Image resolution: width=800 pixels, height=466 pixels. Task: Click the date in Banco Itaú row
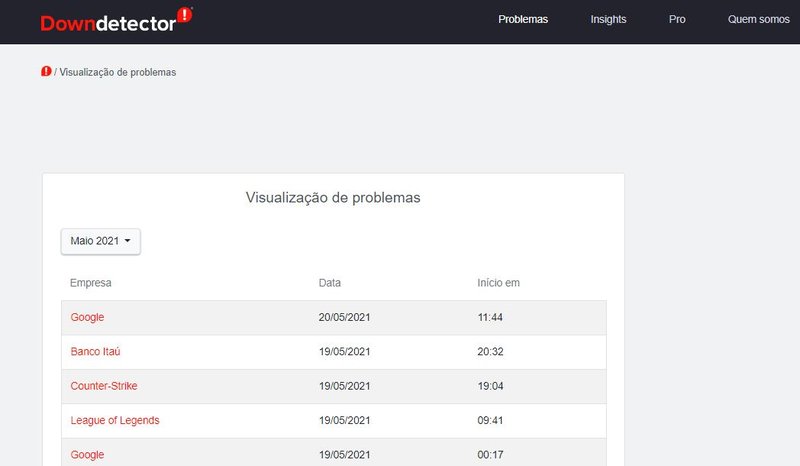click(344, 351)
